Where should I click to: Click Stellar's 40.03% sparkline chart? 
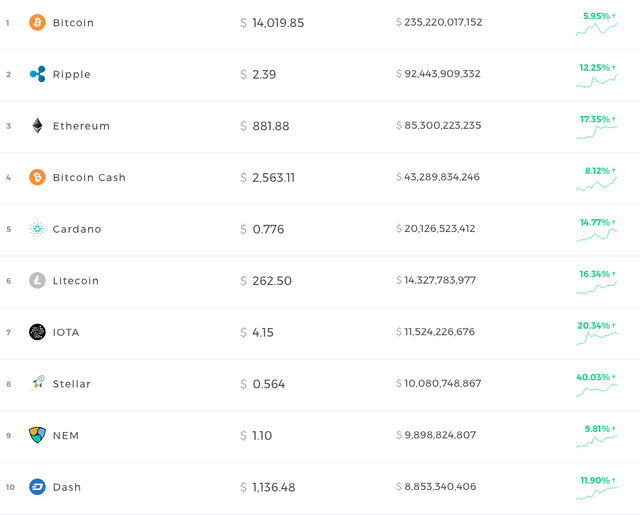[597, 390]
